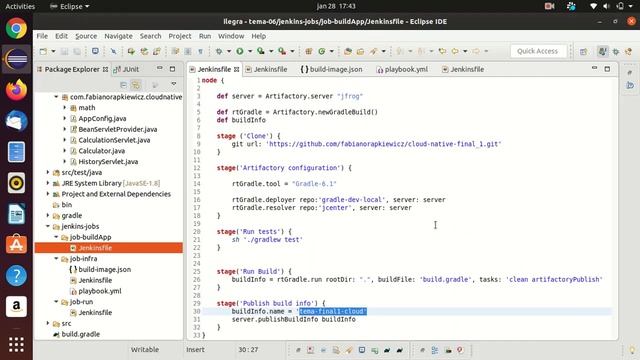
Task: Click the Debug bug icon
Action: (219, 51)
